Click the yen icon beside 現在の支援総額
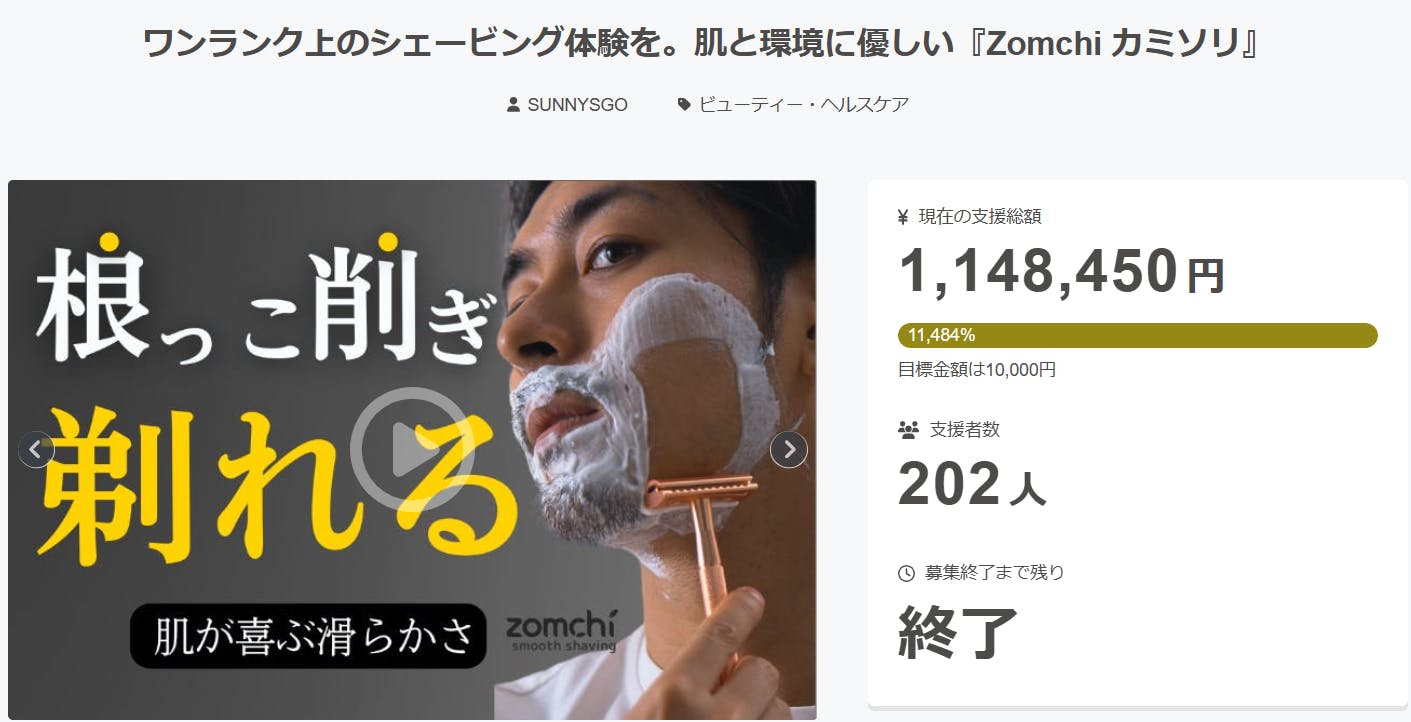 pos(903,216)
